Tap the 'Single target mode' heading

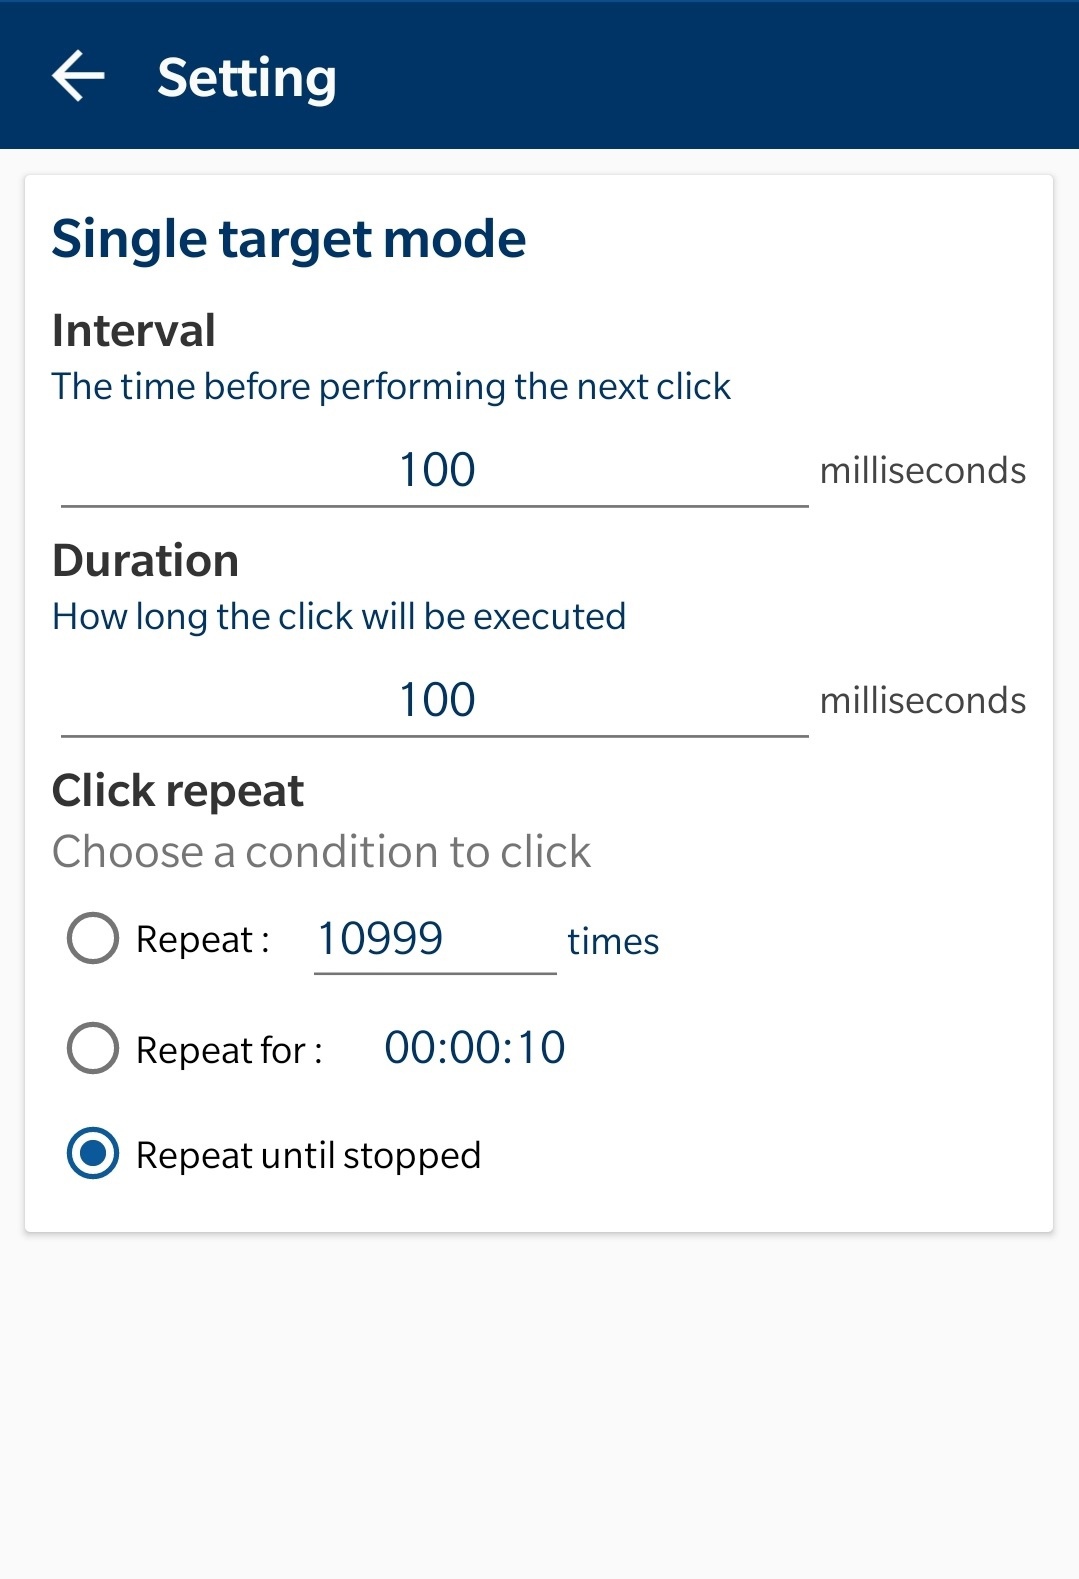tap(288, 239)
